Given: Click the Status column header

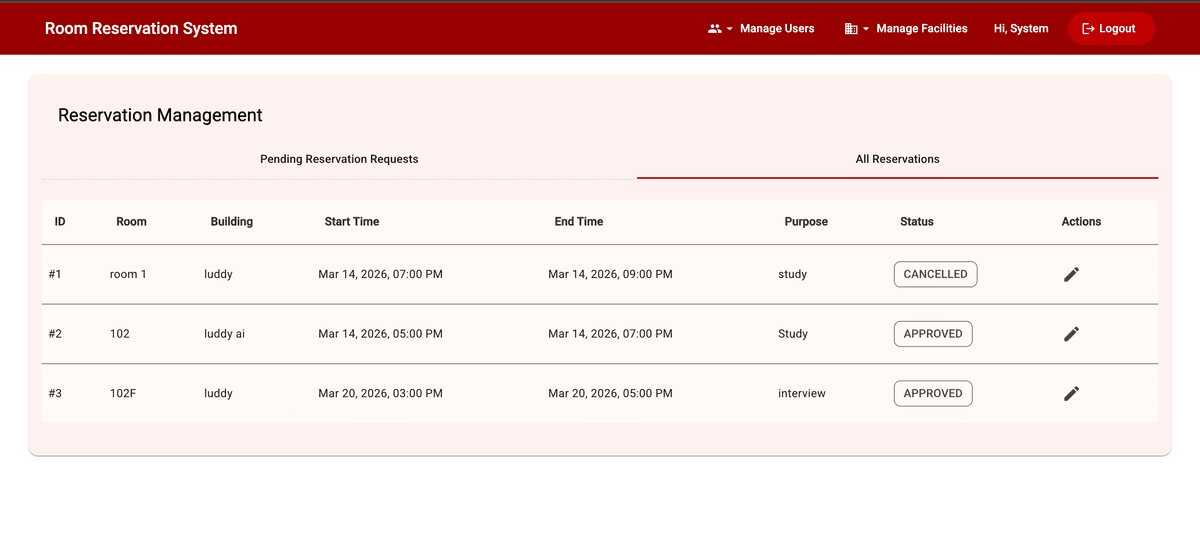Looking at the screenshot, I should (x=916, y=222).
